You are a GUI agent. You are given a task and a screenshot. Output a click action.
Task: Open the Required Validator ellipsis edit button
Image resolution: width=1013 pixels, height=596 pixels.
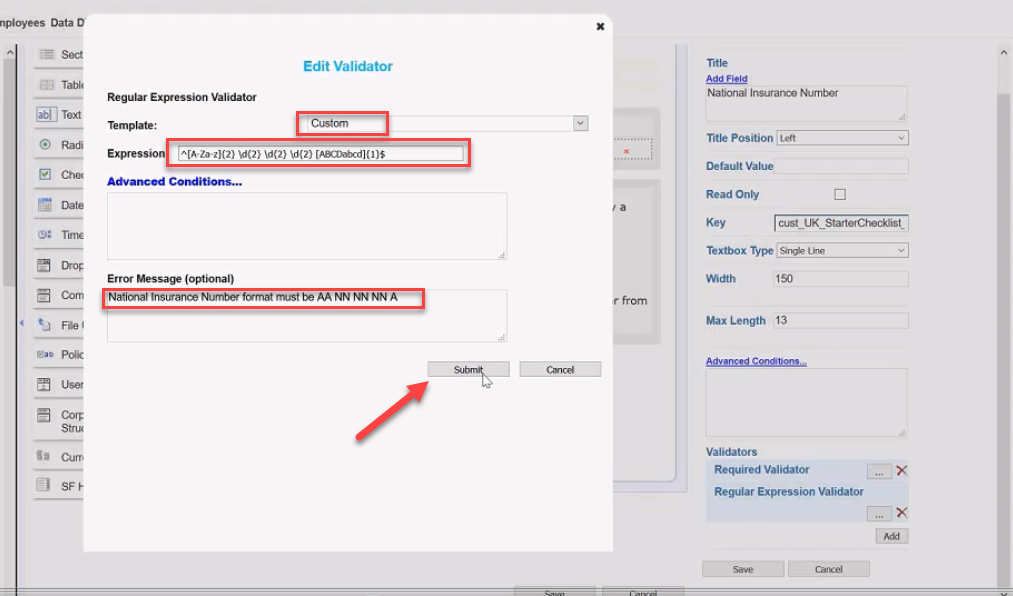pyautogui.click(x=879, y=471)
